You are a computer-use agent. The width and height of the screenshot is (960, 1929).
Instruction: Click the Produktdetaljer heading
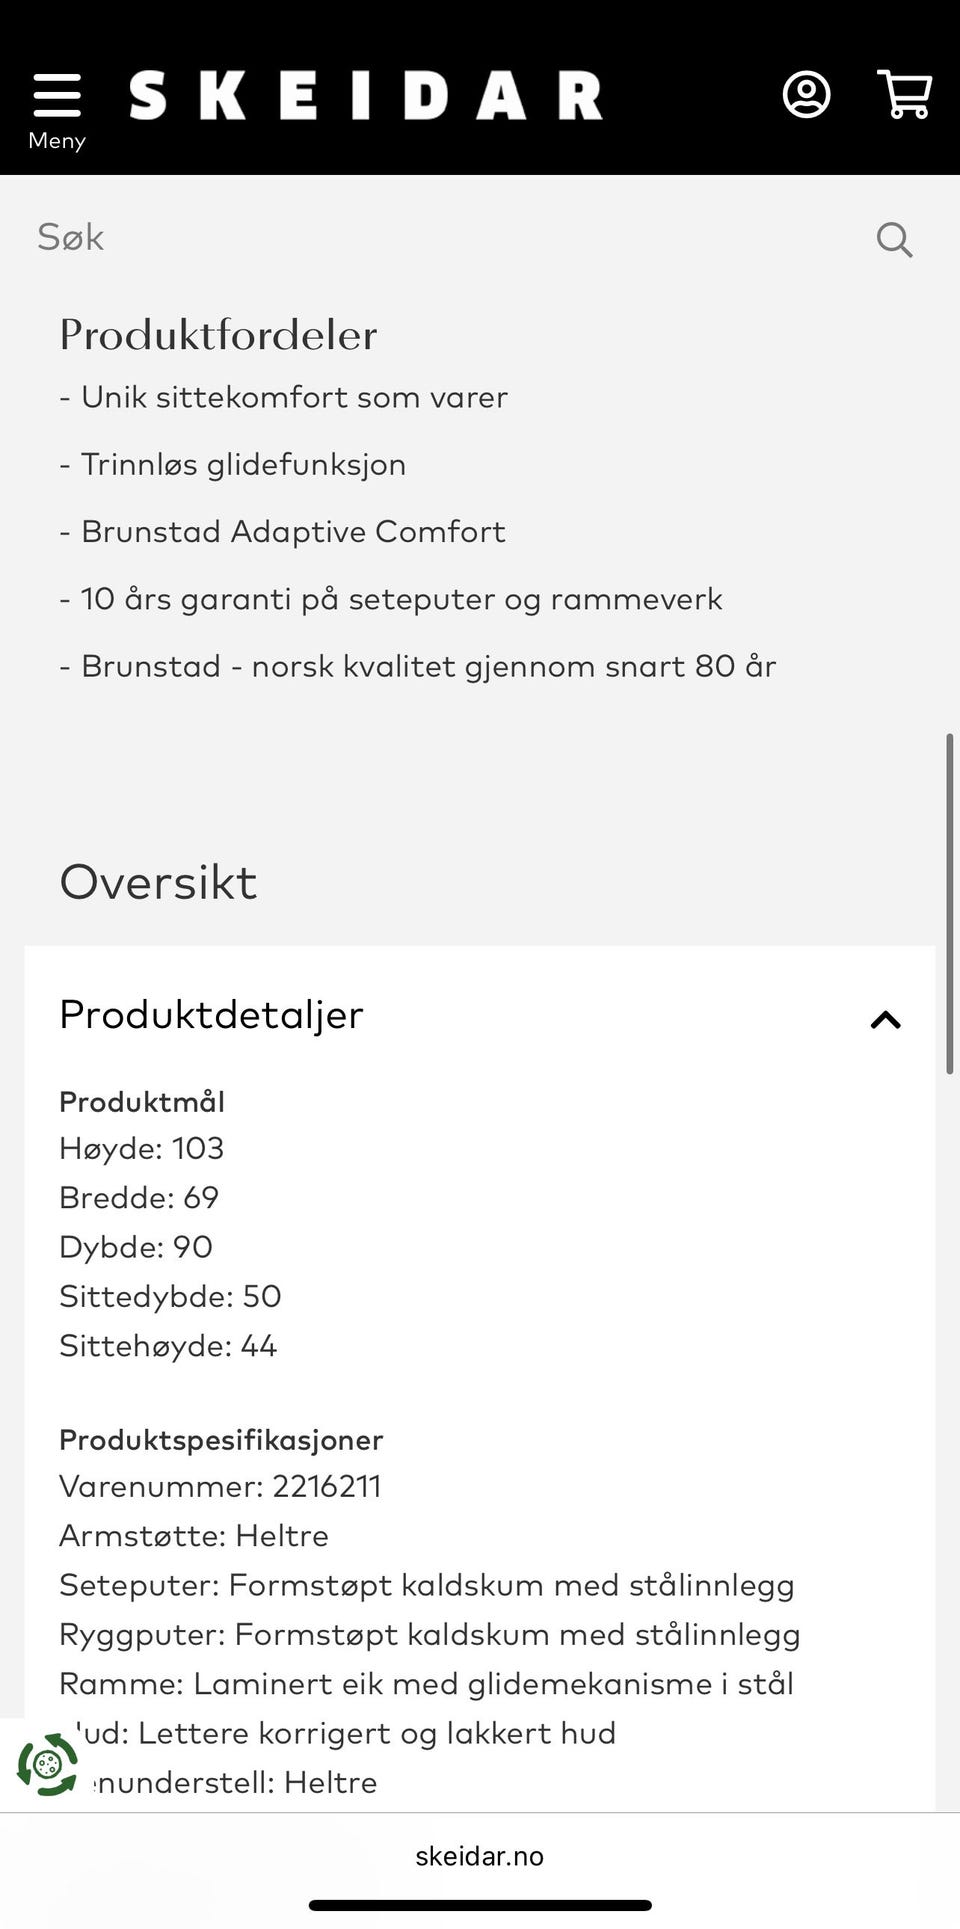point(211,1014)
